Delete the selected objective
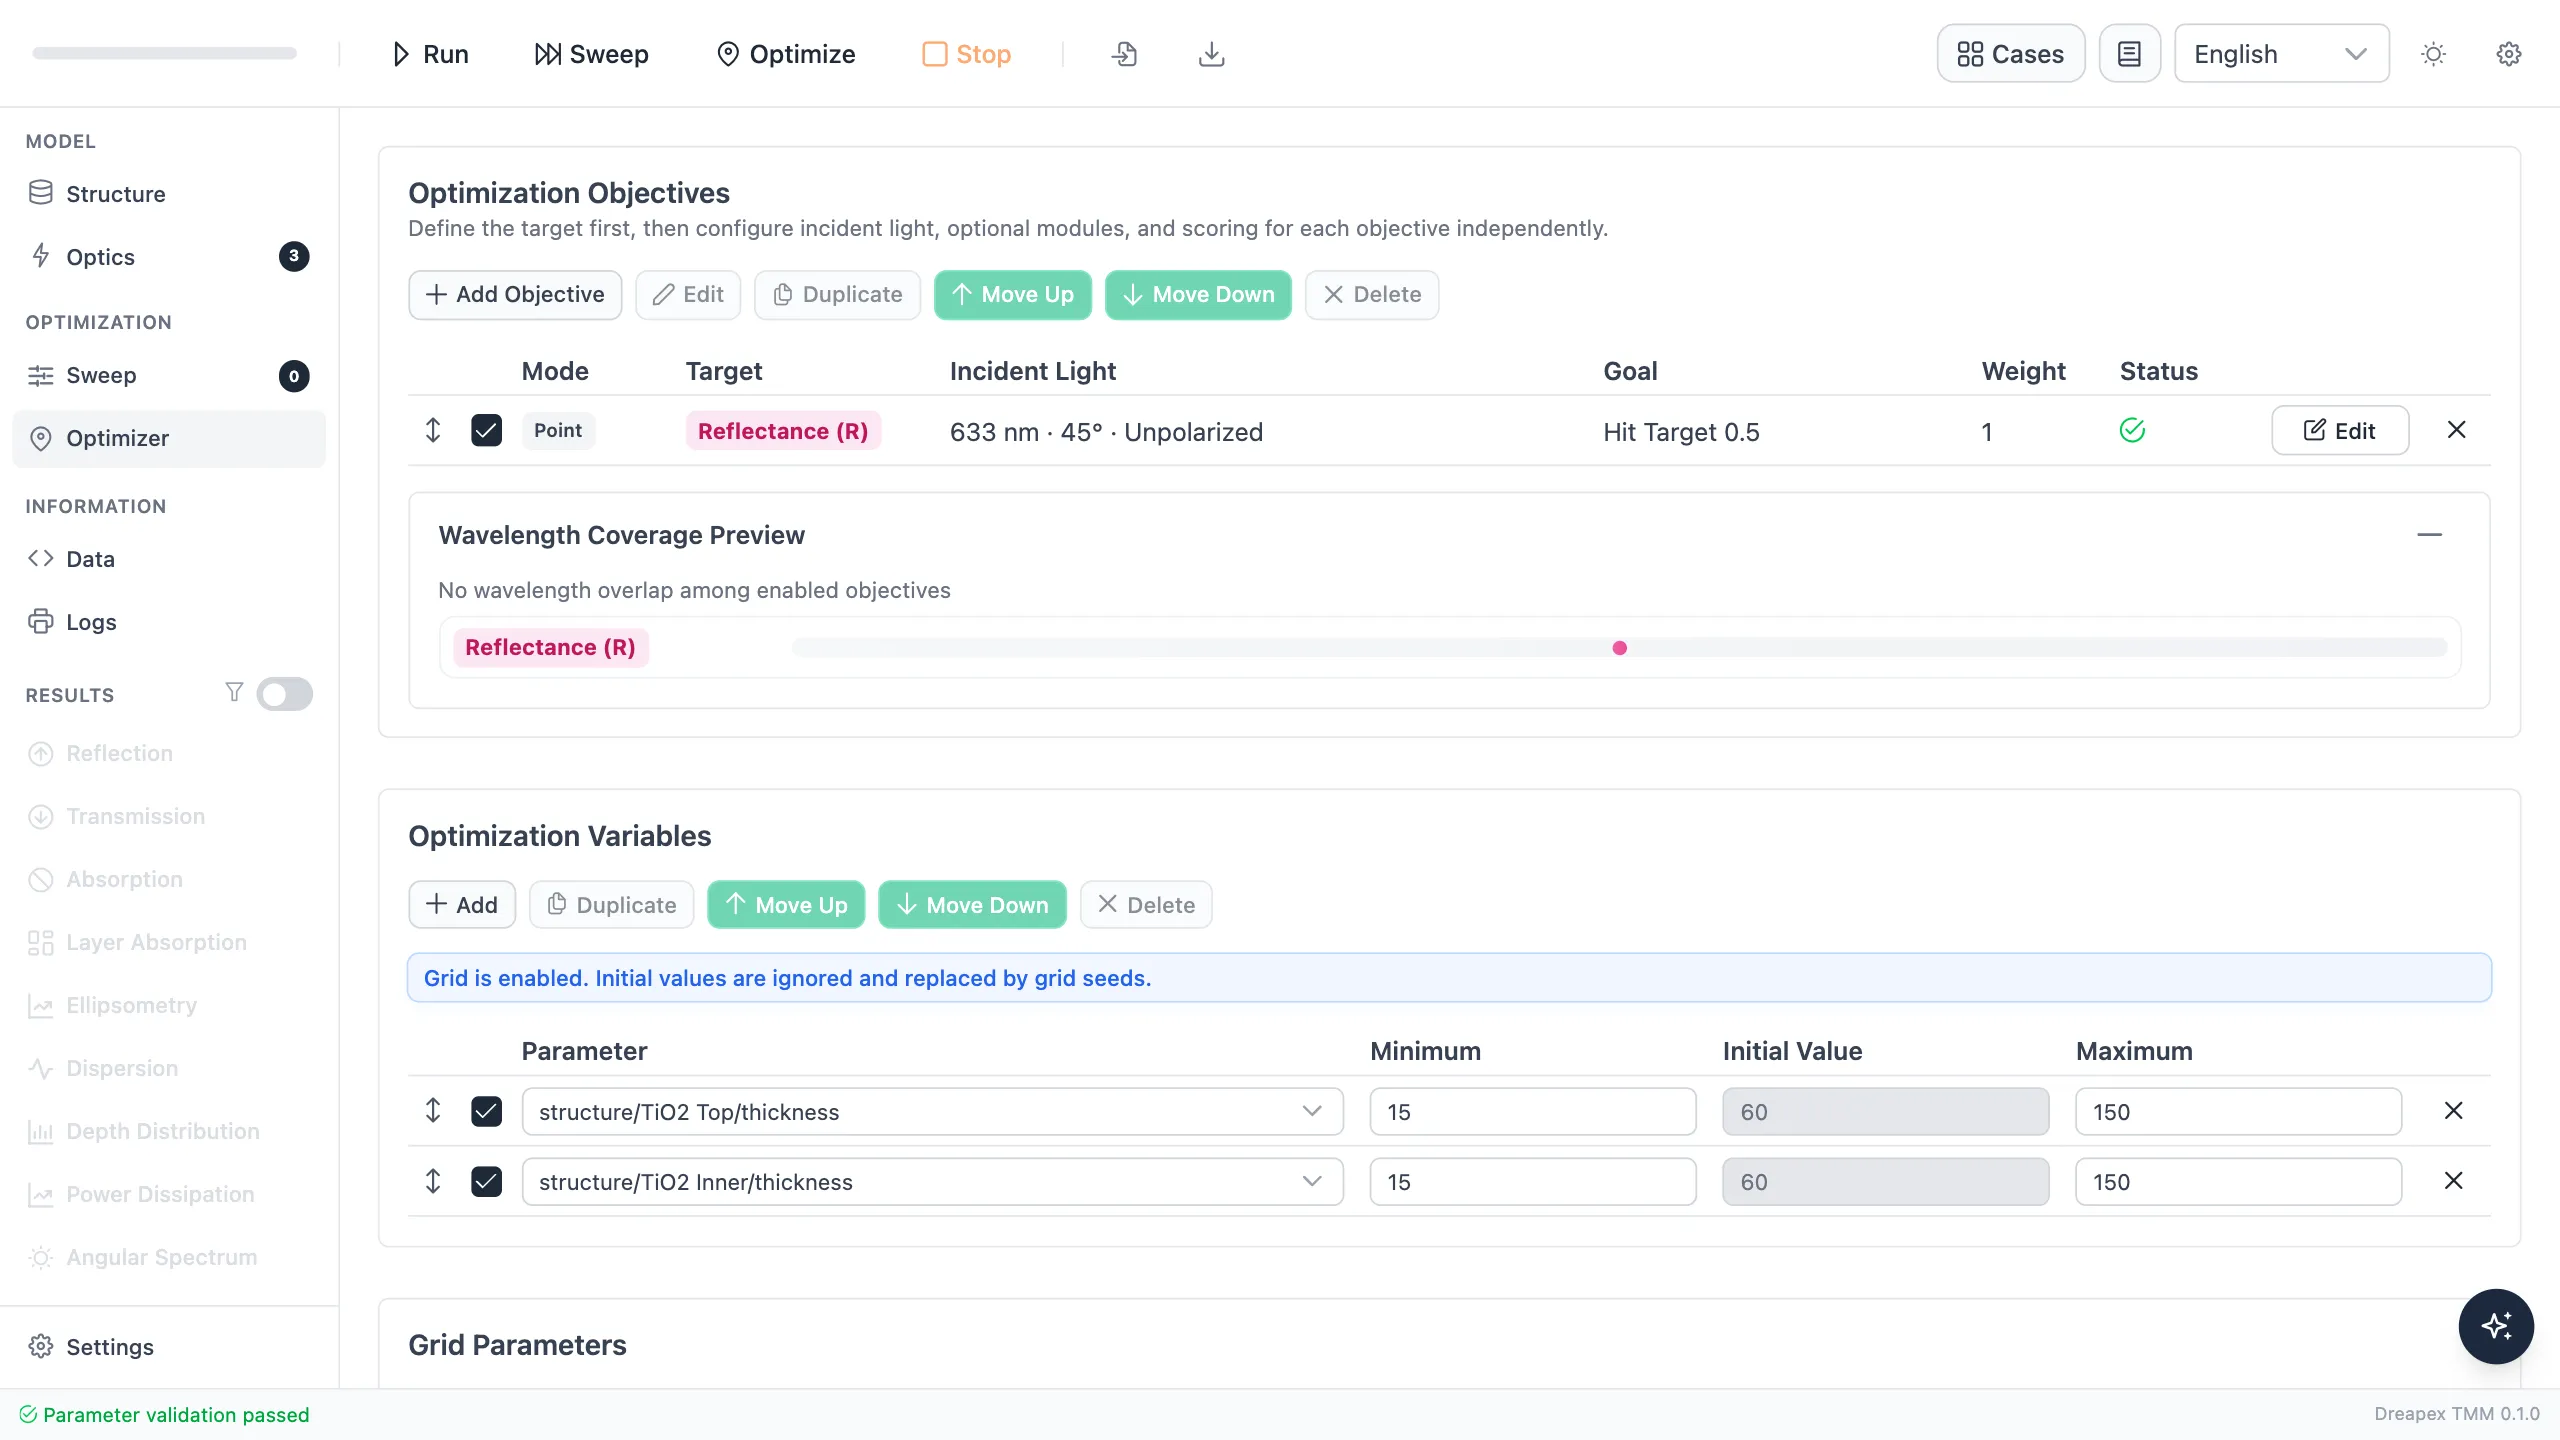The image size is (2560, 1440). (x=1372, y=295)
